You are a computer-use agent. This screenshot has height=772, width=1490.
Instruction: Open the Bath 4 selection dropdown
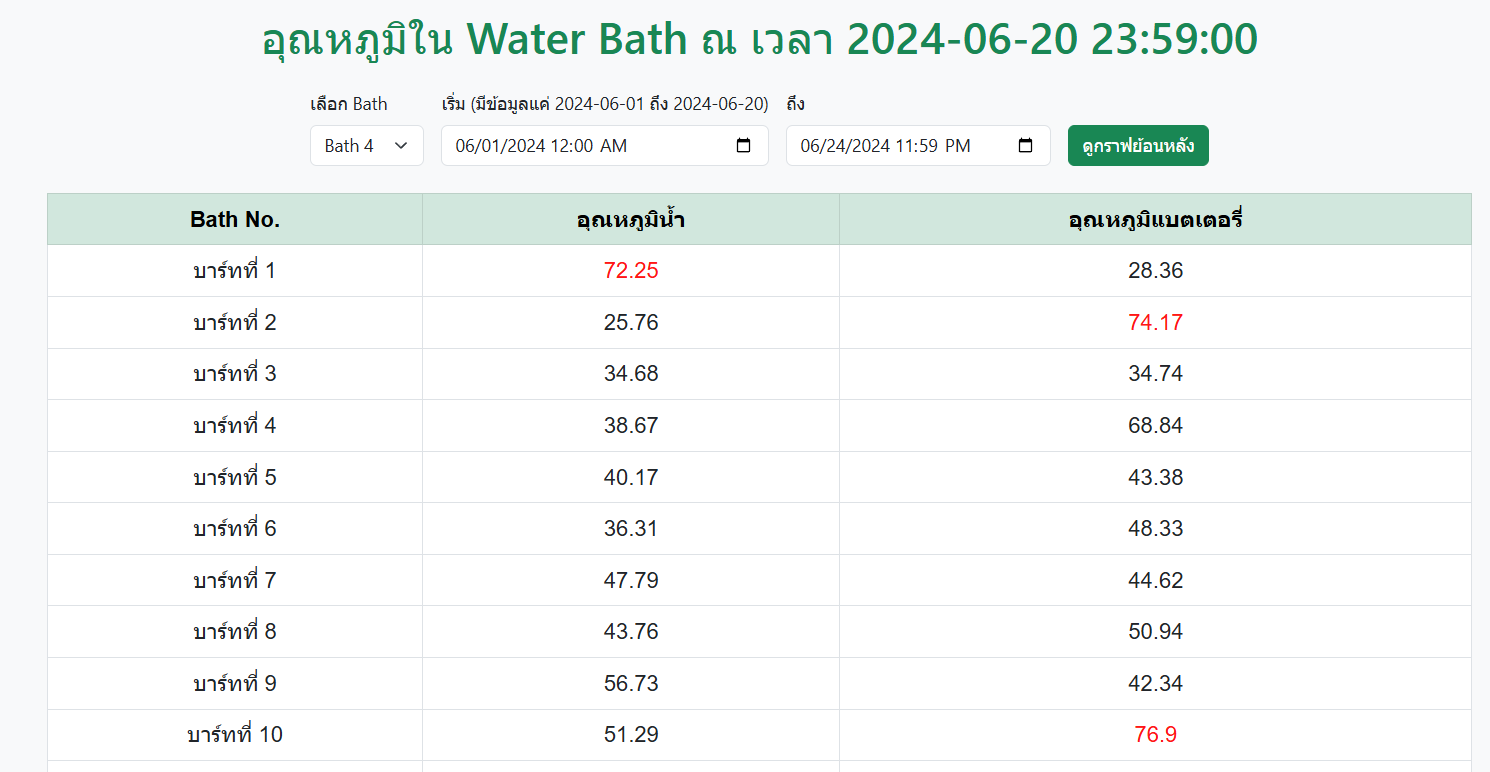click(x=367, y=146)
